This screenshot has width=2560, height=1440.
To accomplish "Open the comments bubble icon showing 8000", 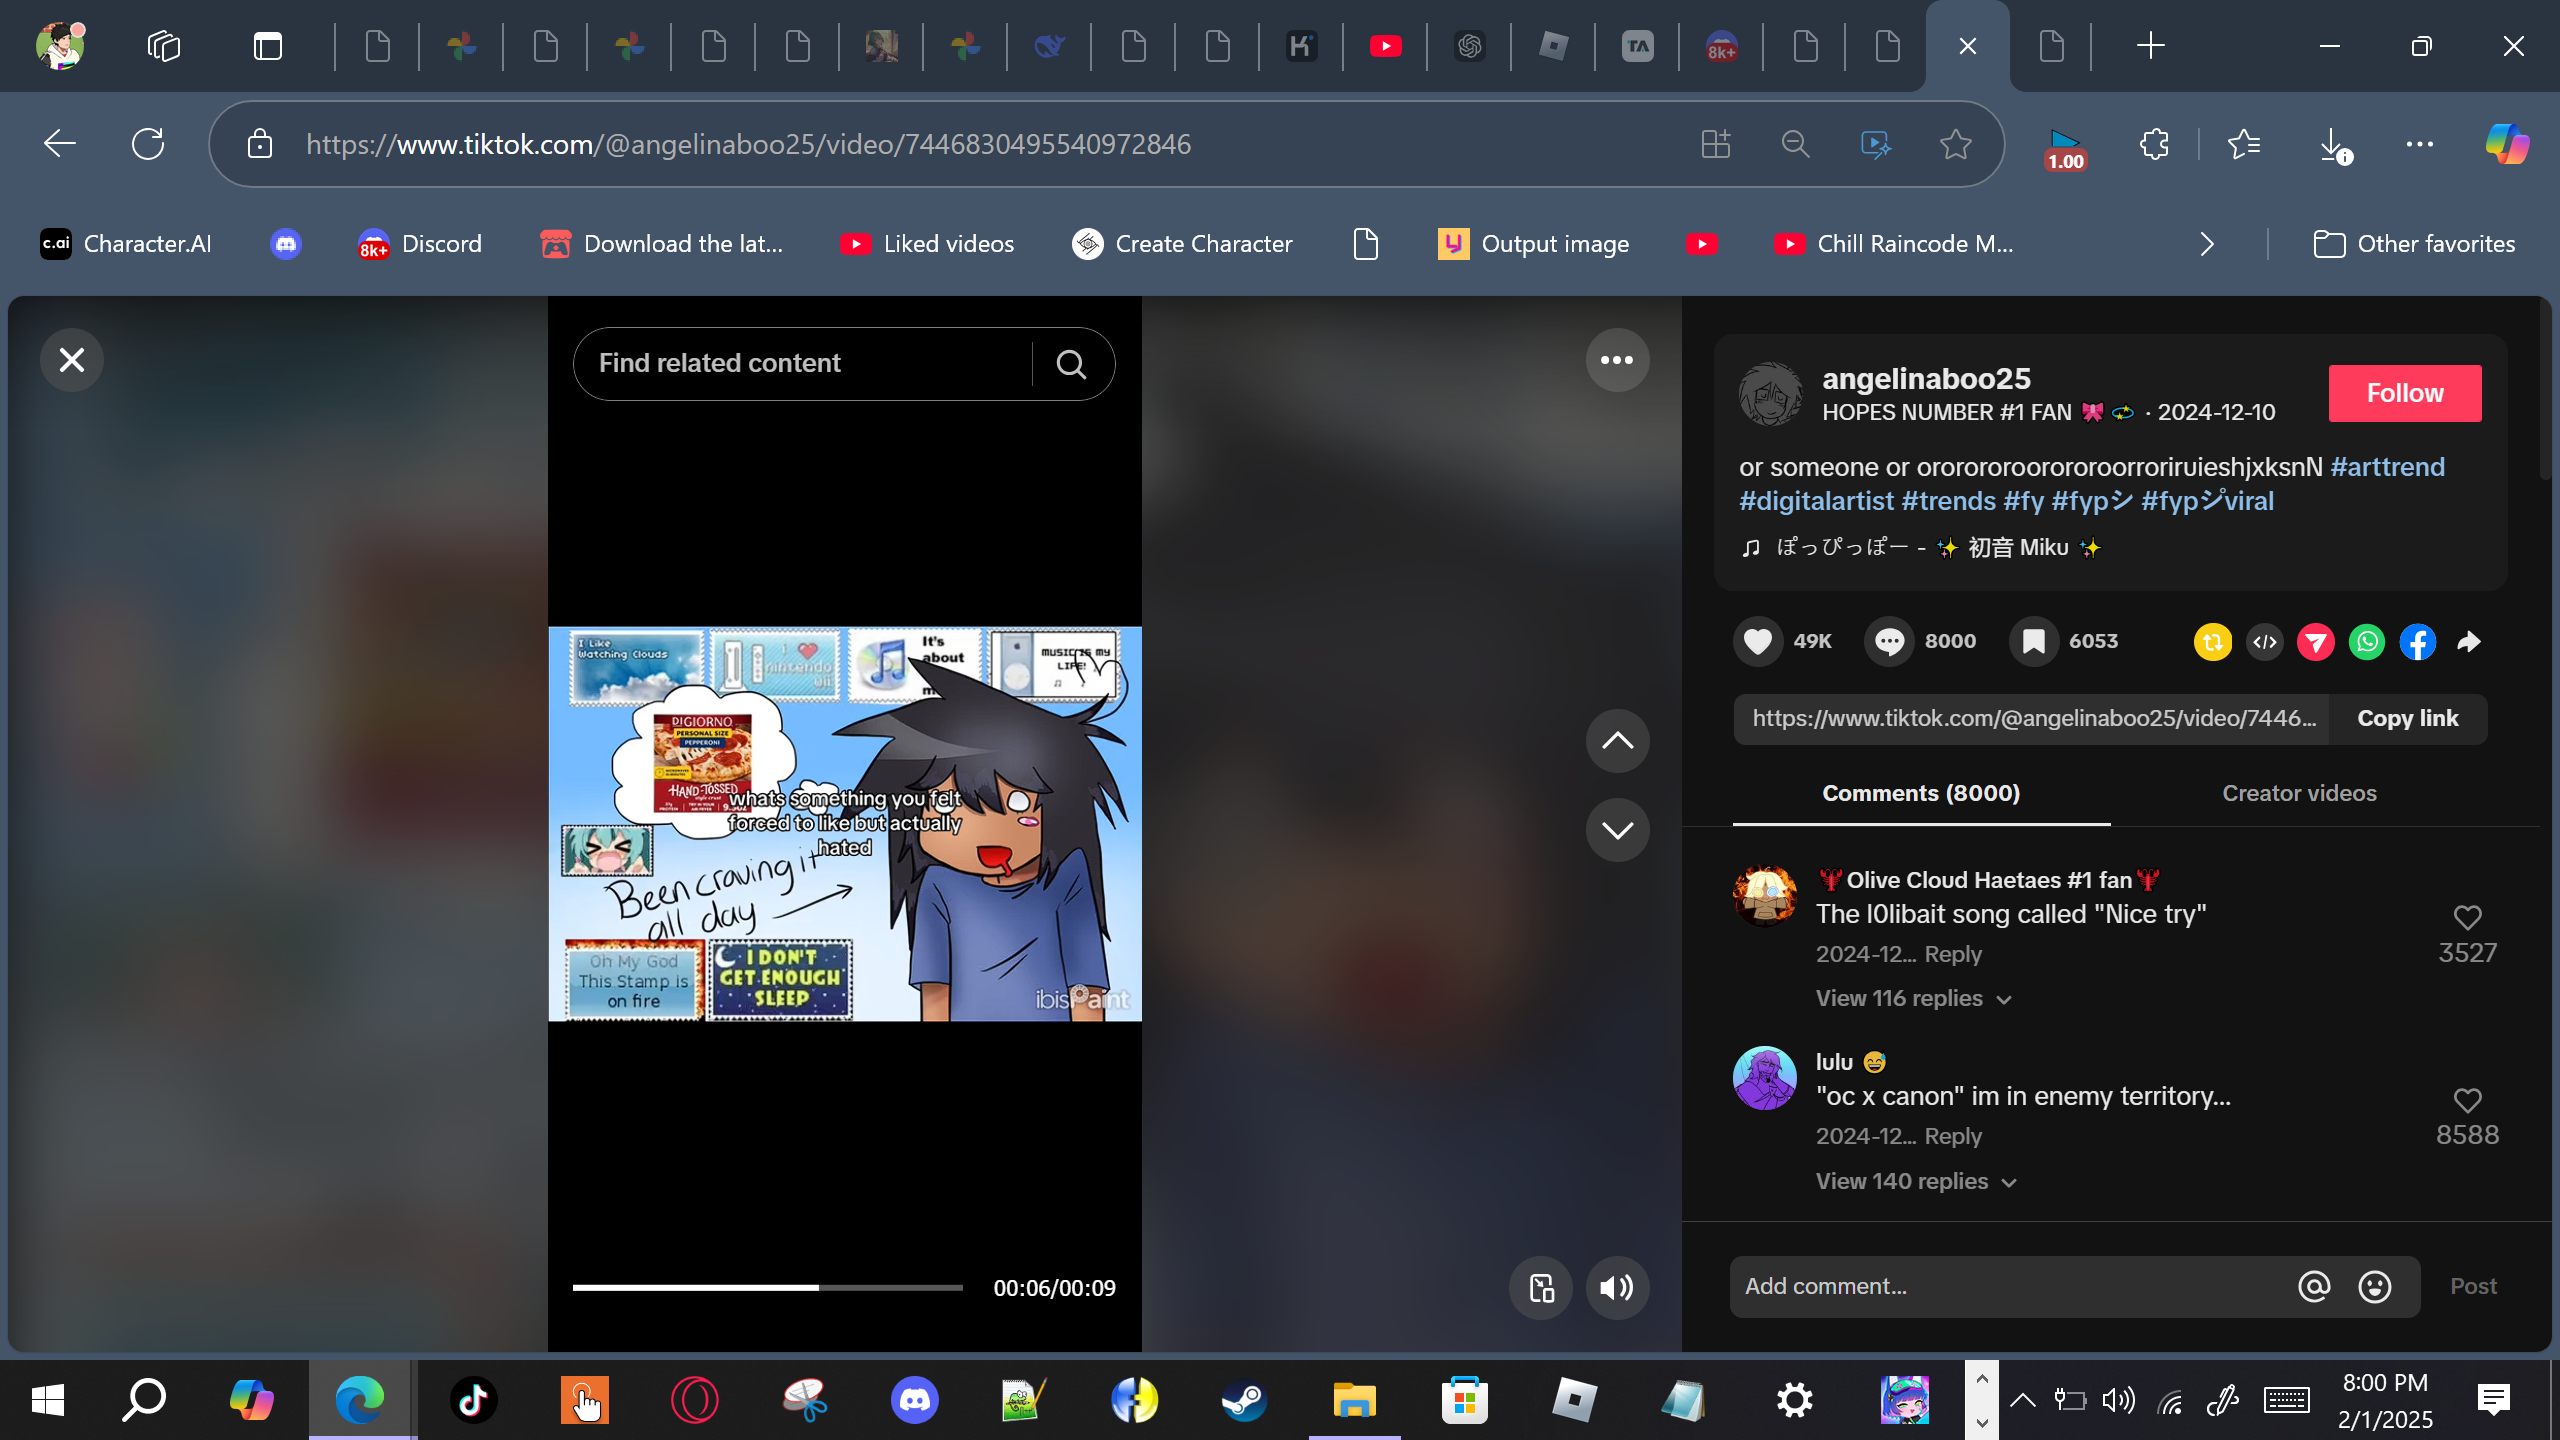I will point(1889,641).
